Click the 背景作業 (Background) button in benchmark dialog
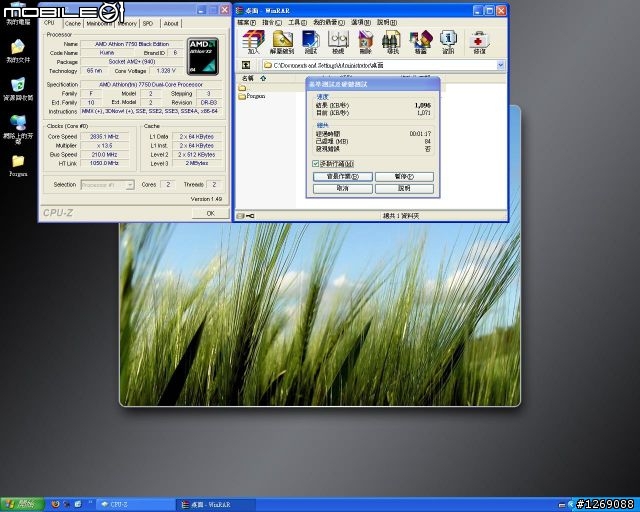640x512 pixels. point(343,177)
